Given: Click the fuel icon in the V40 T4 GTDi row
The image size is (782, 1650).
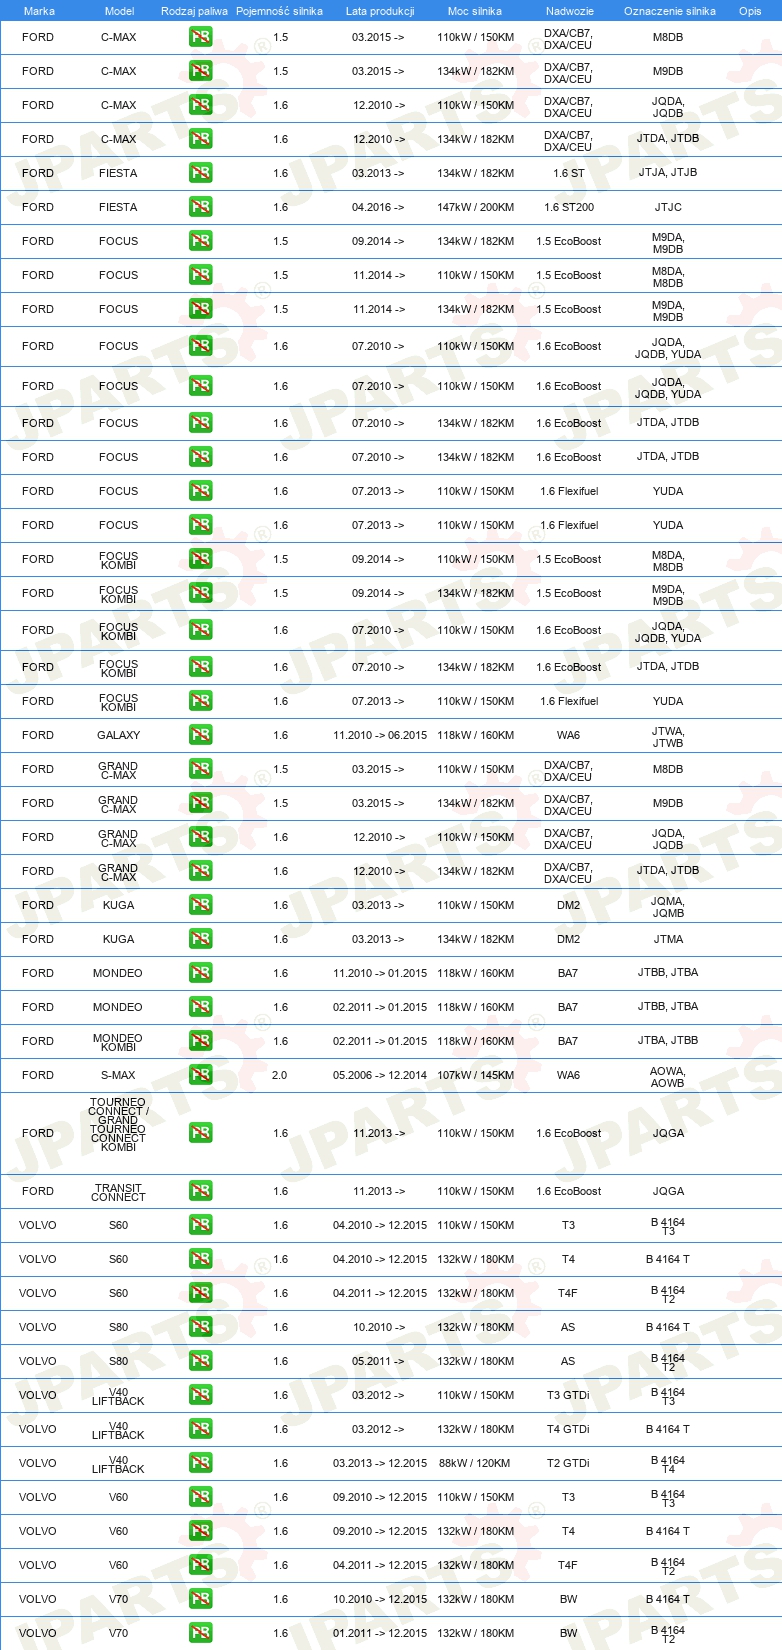Looking at the screenshot, I should (201, 1429).
